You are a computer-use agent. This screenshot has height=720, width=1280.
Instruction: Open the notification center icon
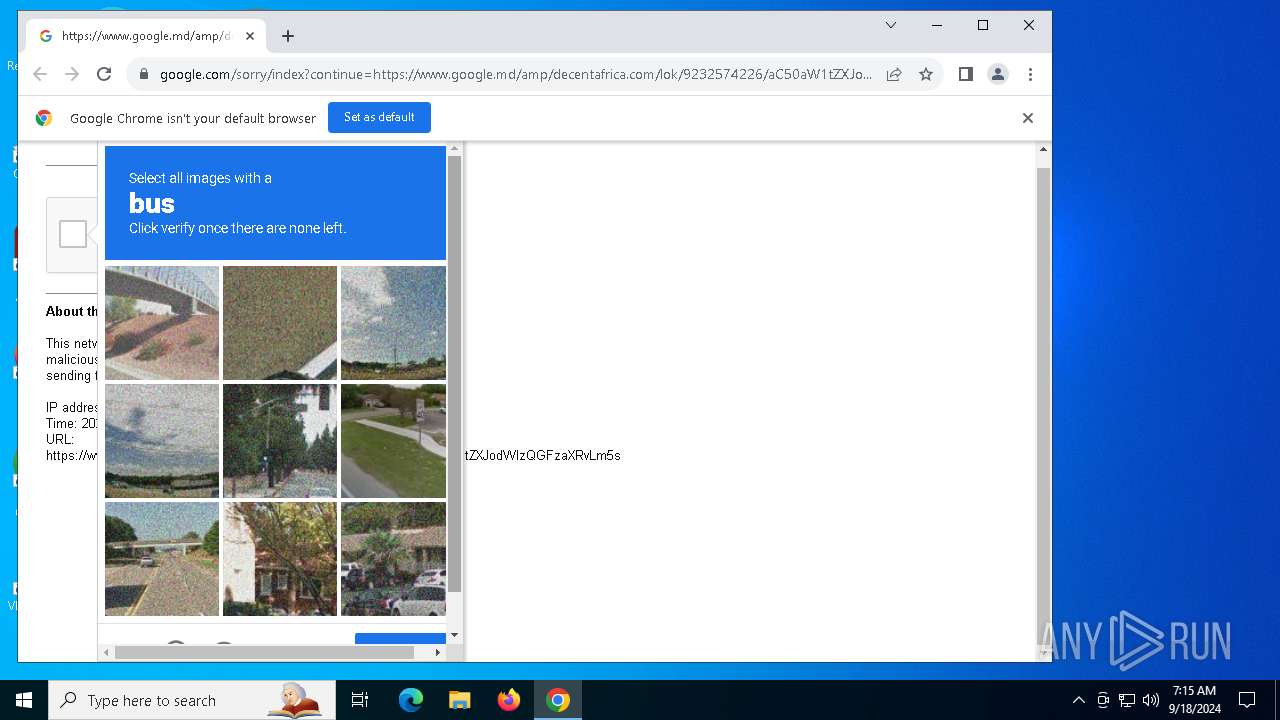[1247, 700]
